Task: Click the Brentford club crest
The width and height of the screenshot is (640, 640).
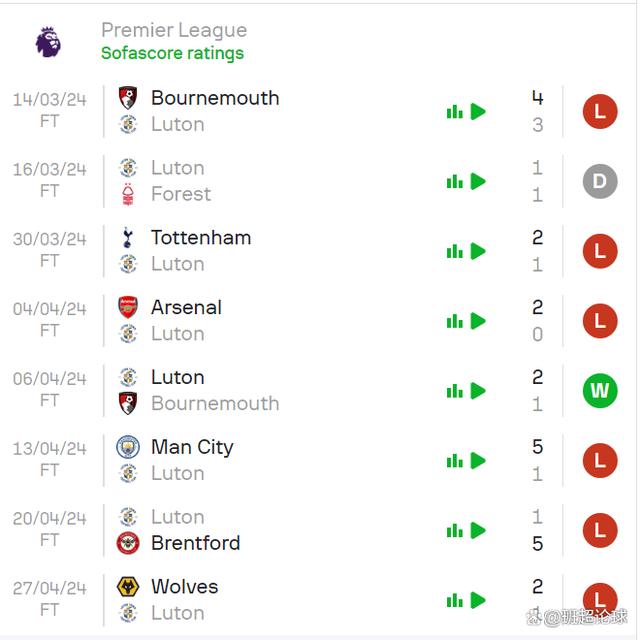Action: pos(128,543)
